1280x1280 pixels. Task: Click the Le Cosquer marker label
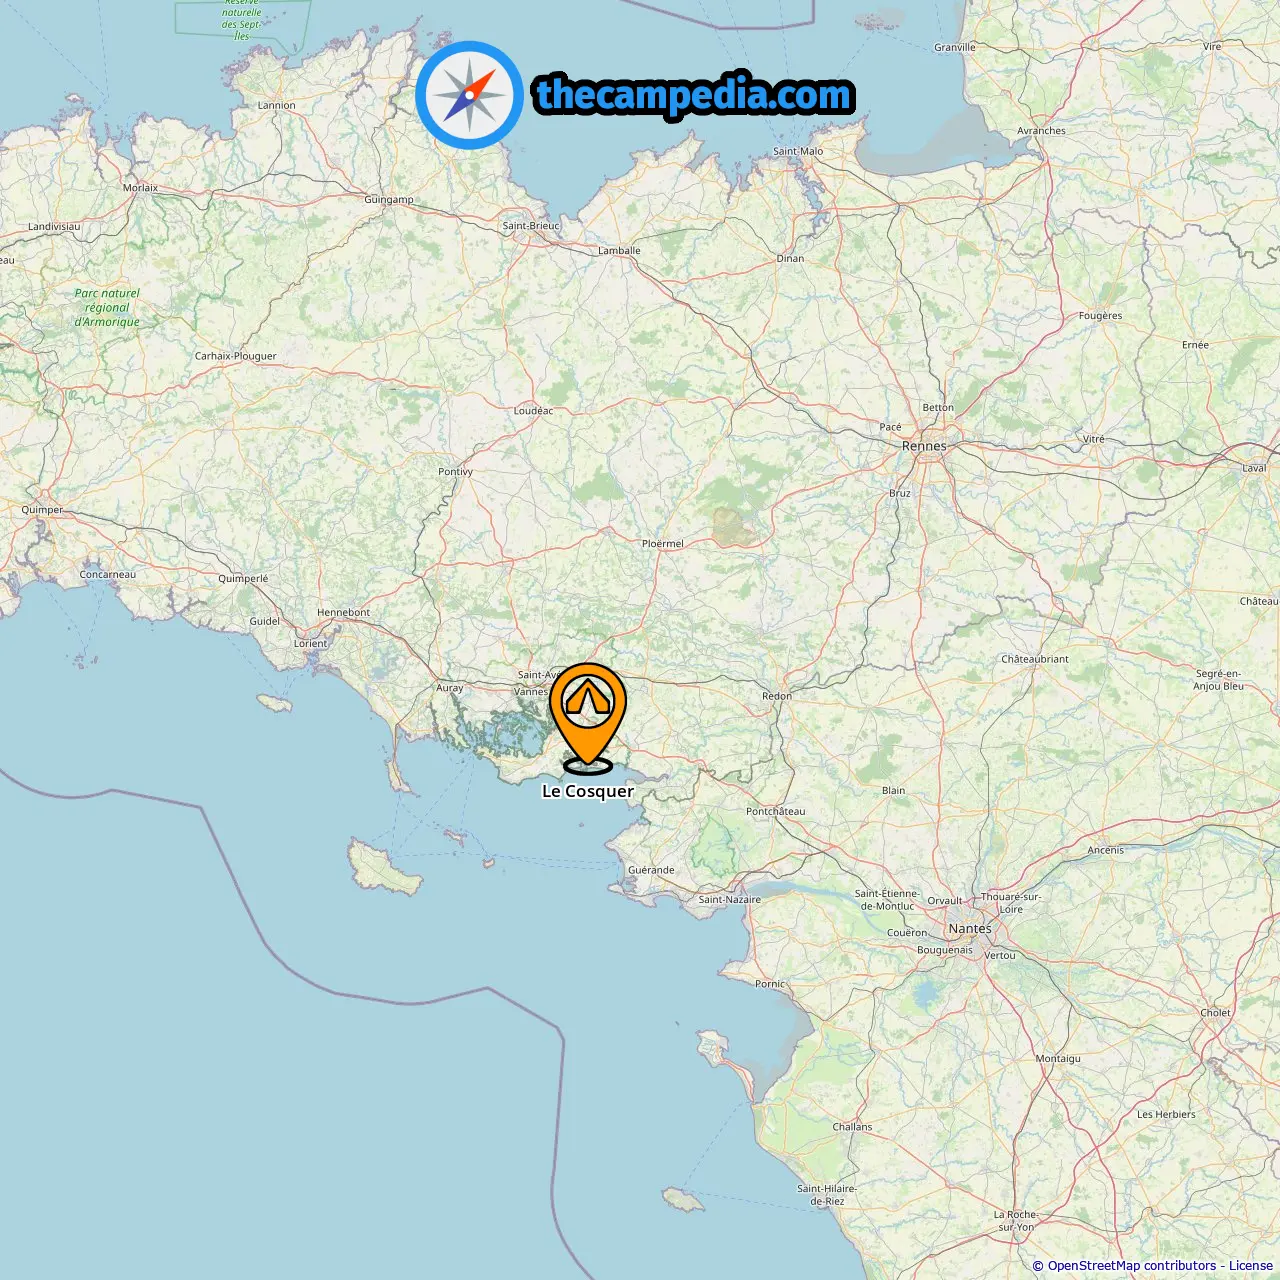coord(588,791)
